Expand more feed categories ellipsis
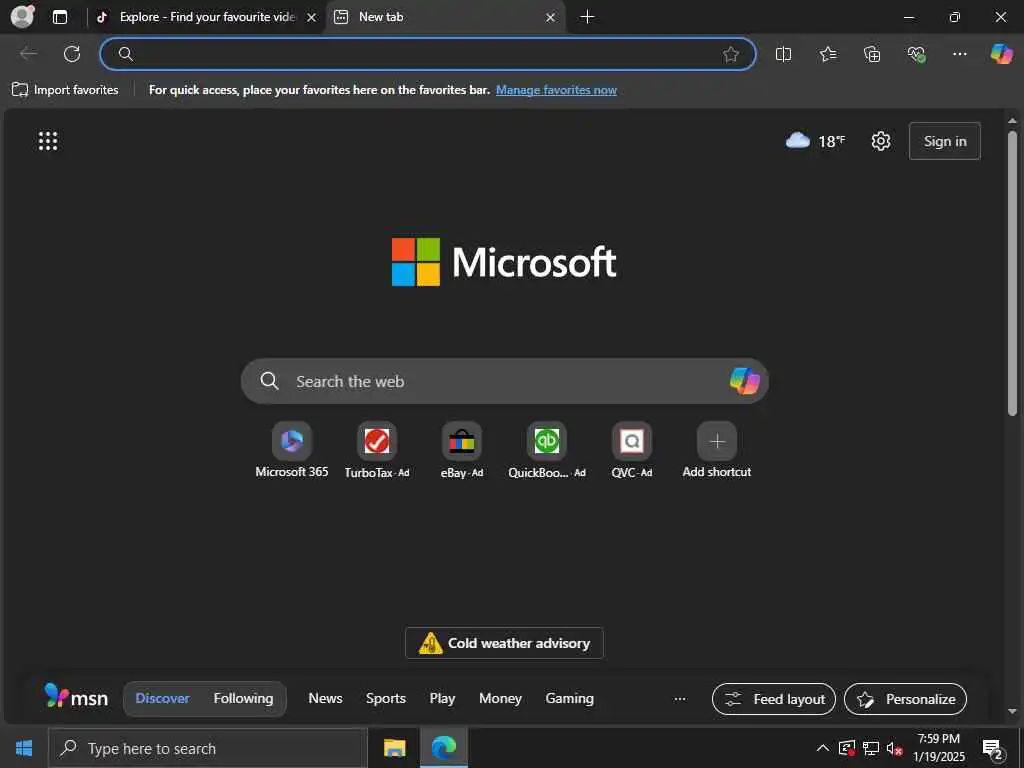The width and height of the screenshot is (1024, 768). (x=680, y=699)
